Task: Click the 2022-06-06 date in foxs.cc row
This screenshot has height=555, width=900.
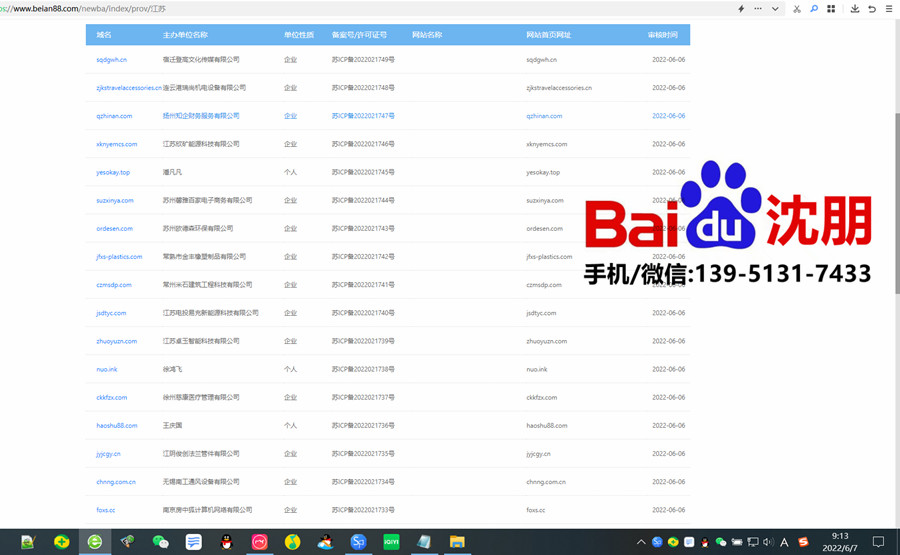Action: coord(668,510)
